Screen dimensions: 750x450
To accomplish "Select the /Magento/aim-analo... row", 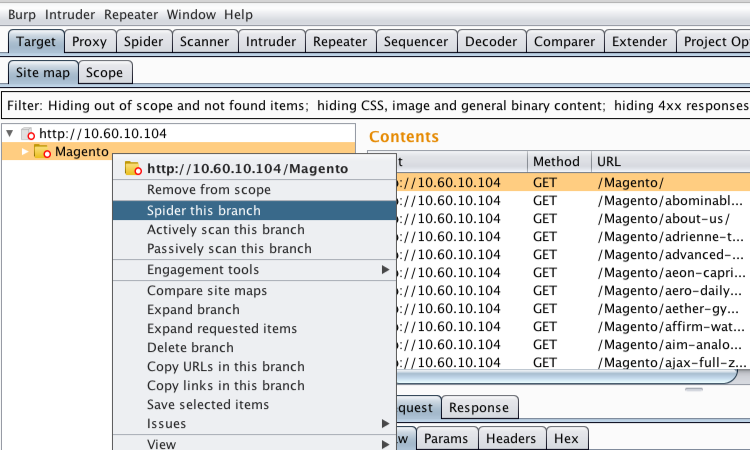I will click(573, 345).
